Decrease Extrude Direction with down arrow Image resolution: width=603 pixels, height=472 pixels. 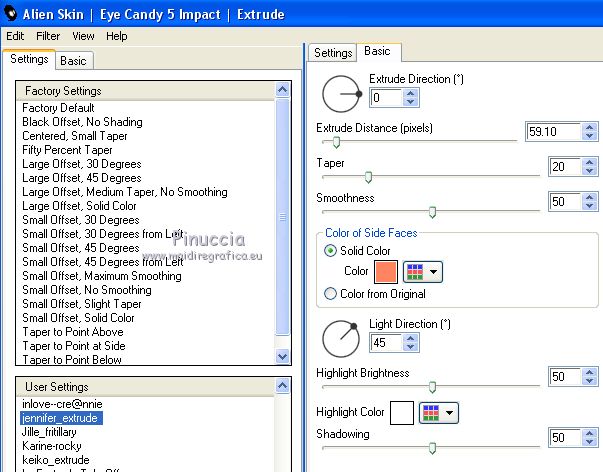[x=411, y=102]
